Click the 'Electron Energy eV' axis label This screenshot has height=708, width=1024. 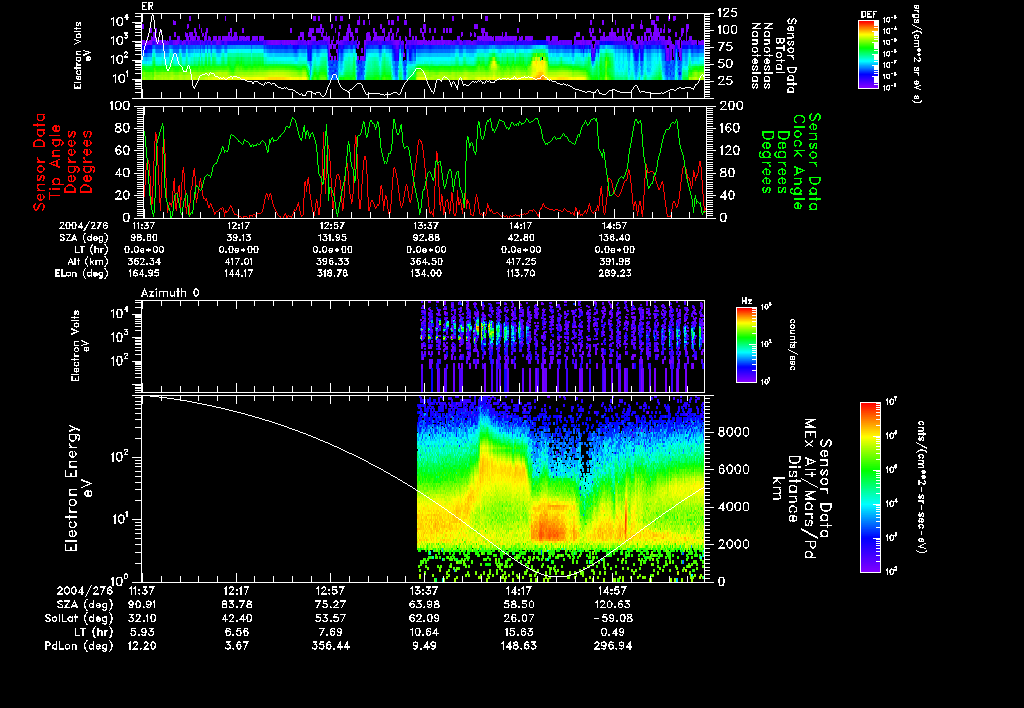coord(79,489)
